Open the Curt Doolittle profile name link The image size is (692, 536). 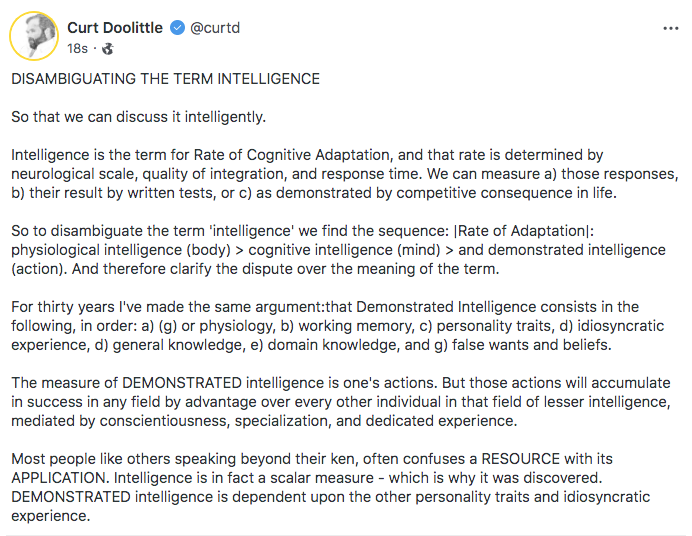114,28
